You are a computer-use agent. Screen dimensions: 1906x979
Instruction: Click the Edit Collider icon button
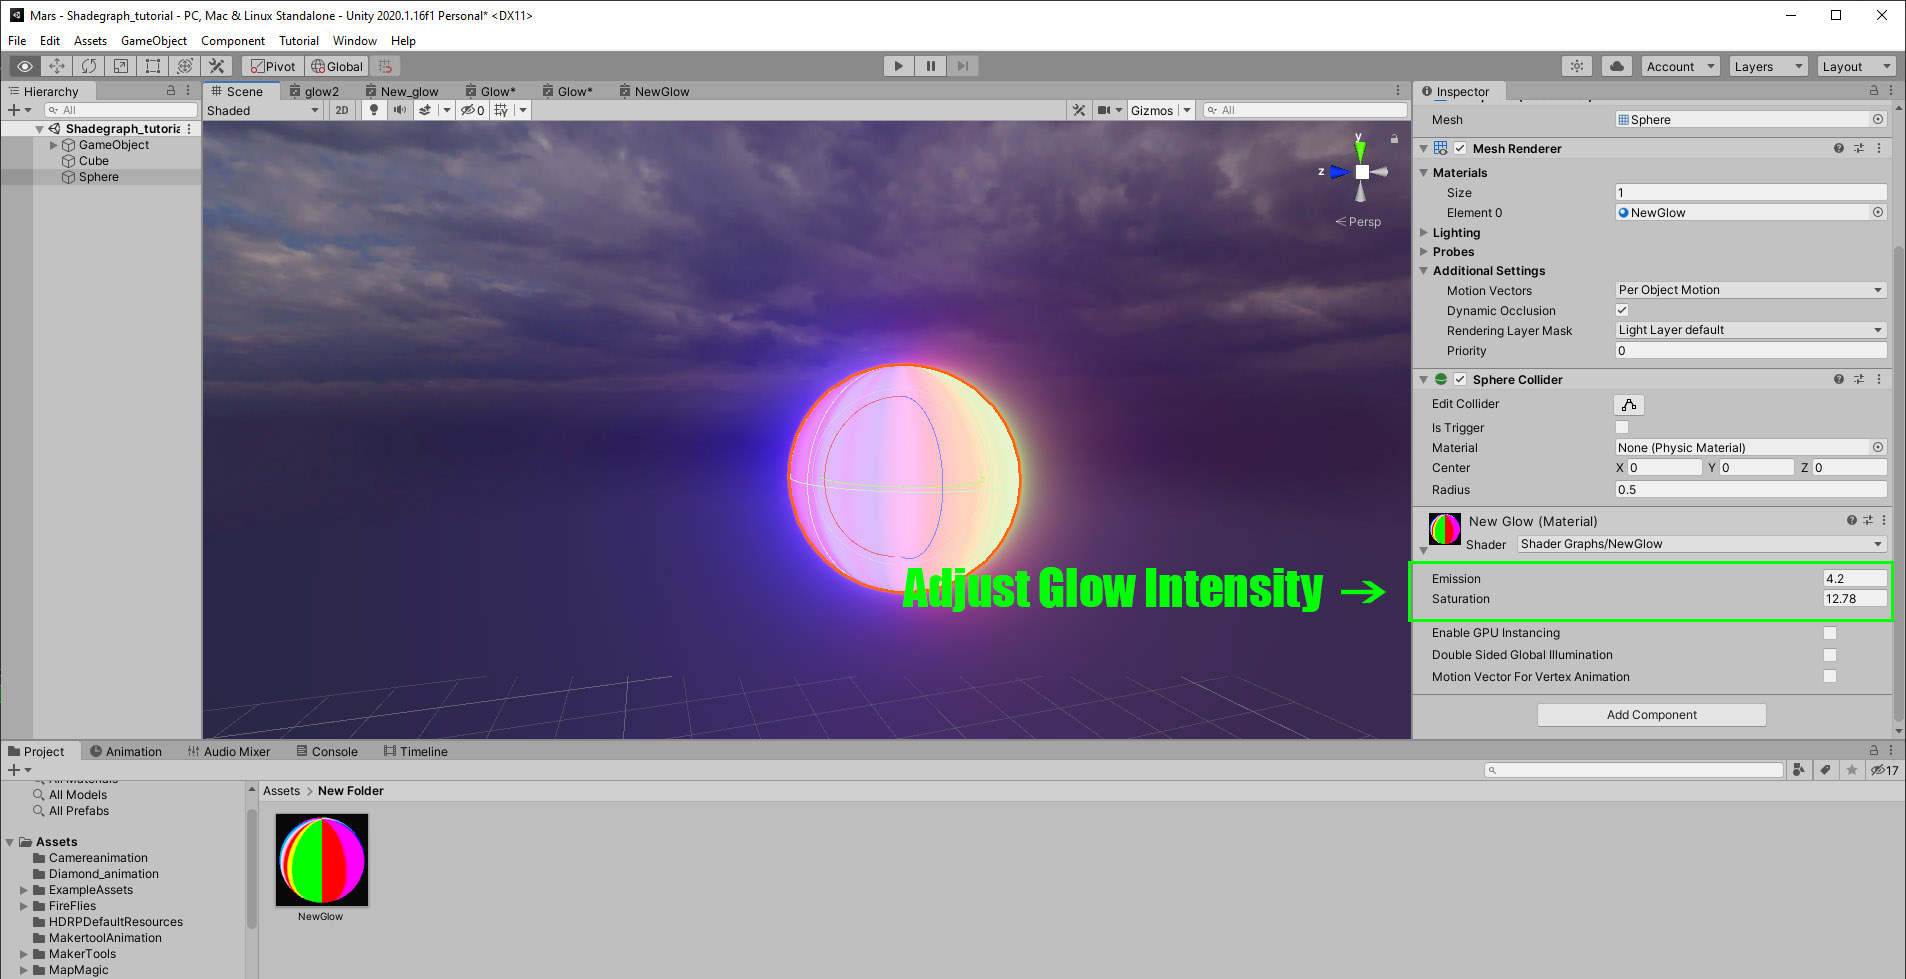point(1629,405)
